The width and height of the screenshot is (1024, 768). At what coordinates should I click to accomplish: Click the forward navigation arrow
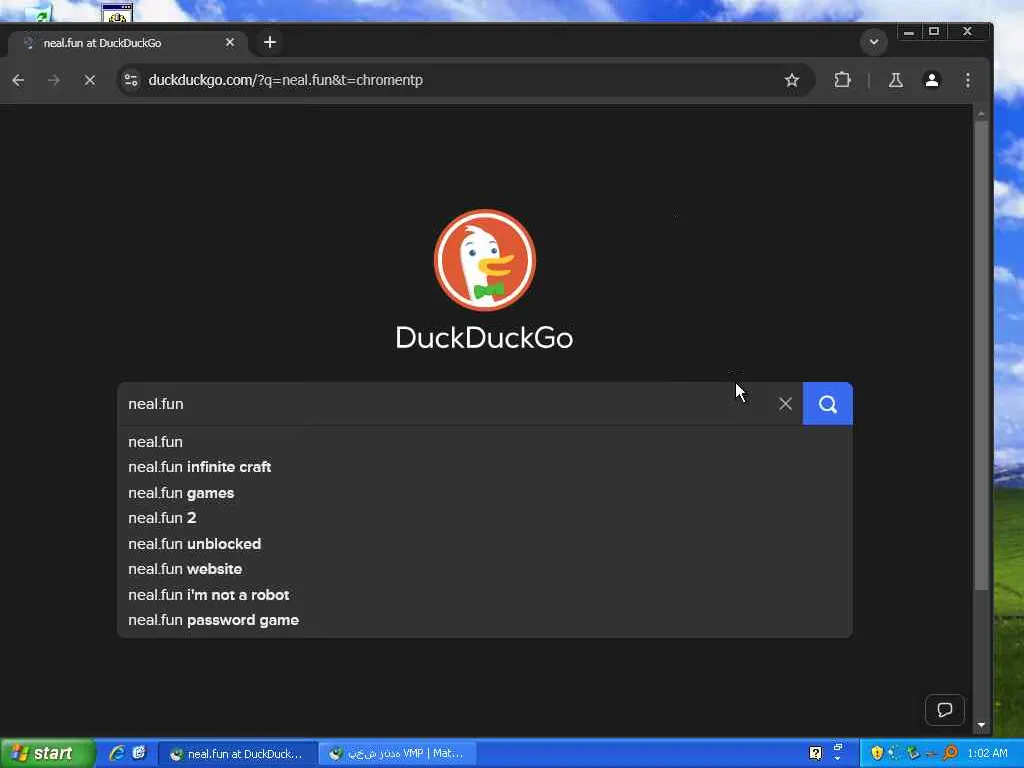[x=54, y=80]
